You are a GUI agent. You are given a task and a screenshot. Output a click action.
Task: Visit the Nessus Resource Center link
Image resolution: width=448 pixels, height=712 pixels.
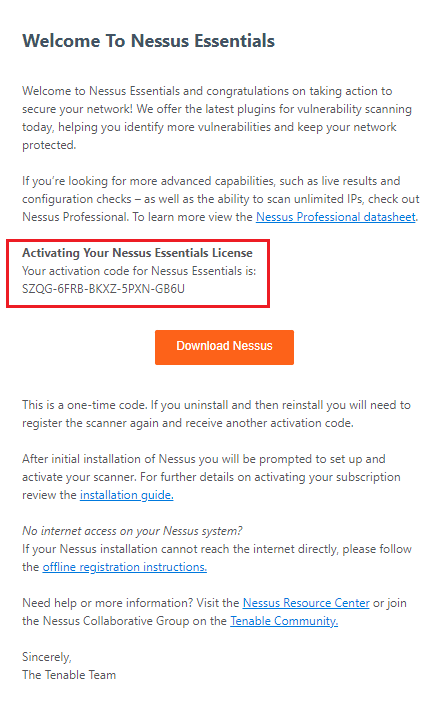coord(306,603)
